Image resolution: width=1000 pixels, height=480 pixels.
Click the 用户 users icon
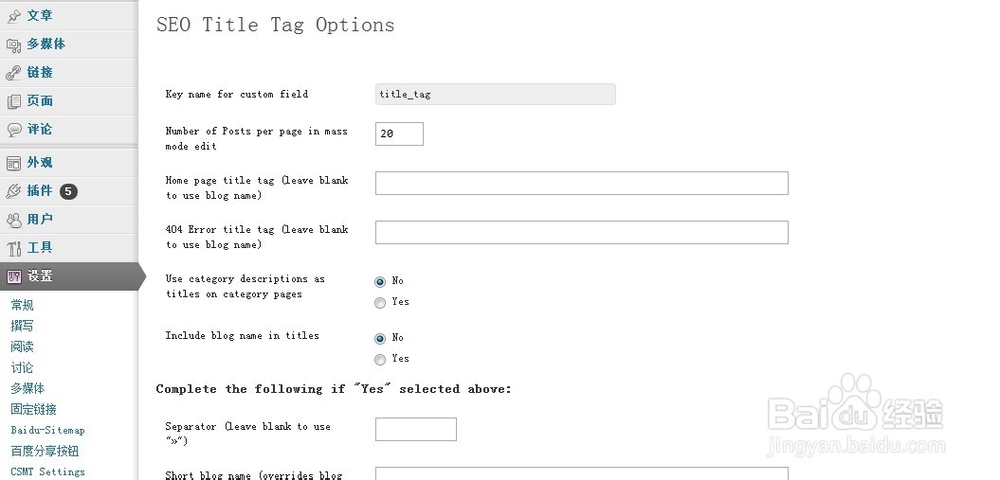click(x=13, y=220)
